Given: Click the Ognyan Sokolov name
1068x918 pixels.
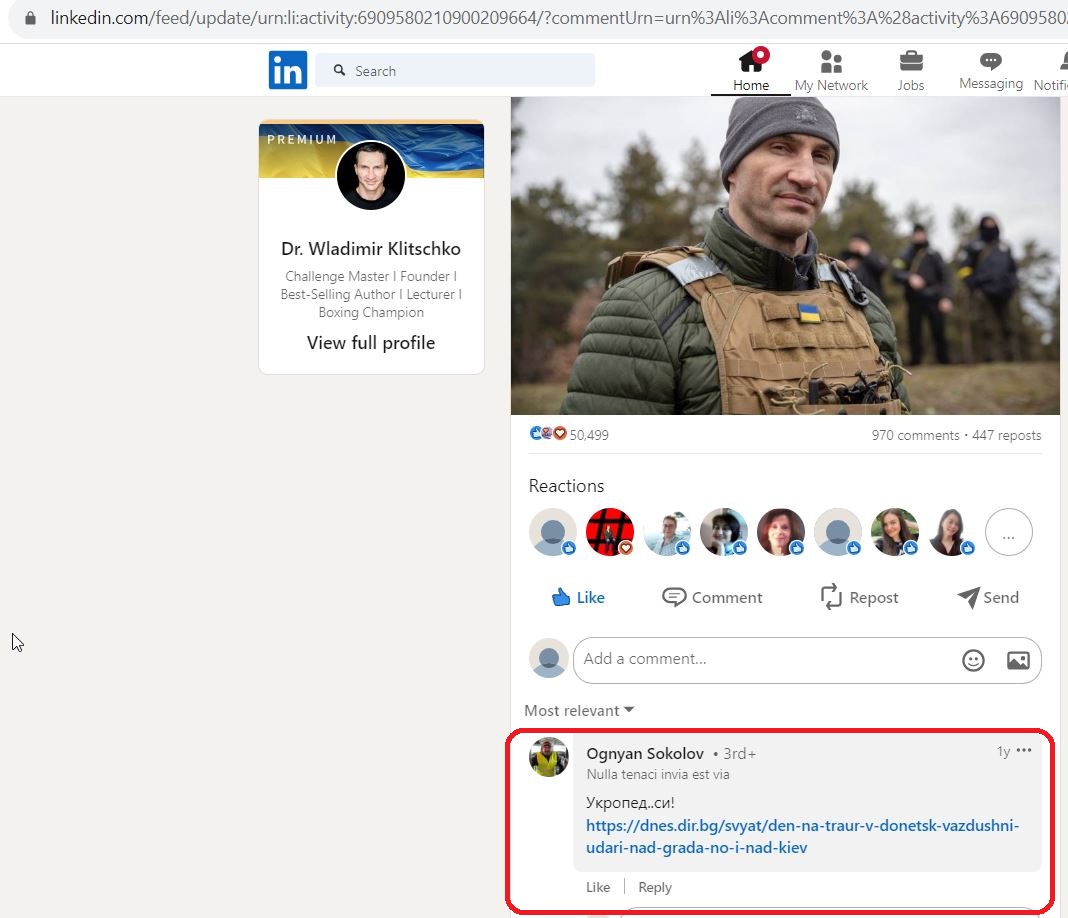Looking at the screenshot, I should click(x=644, y=753).
